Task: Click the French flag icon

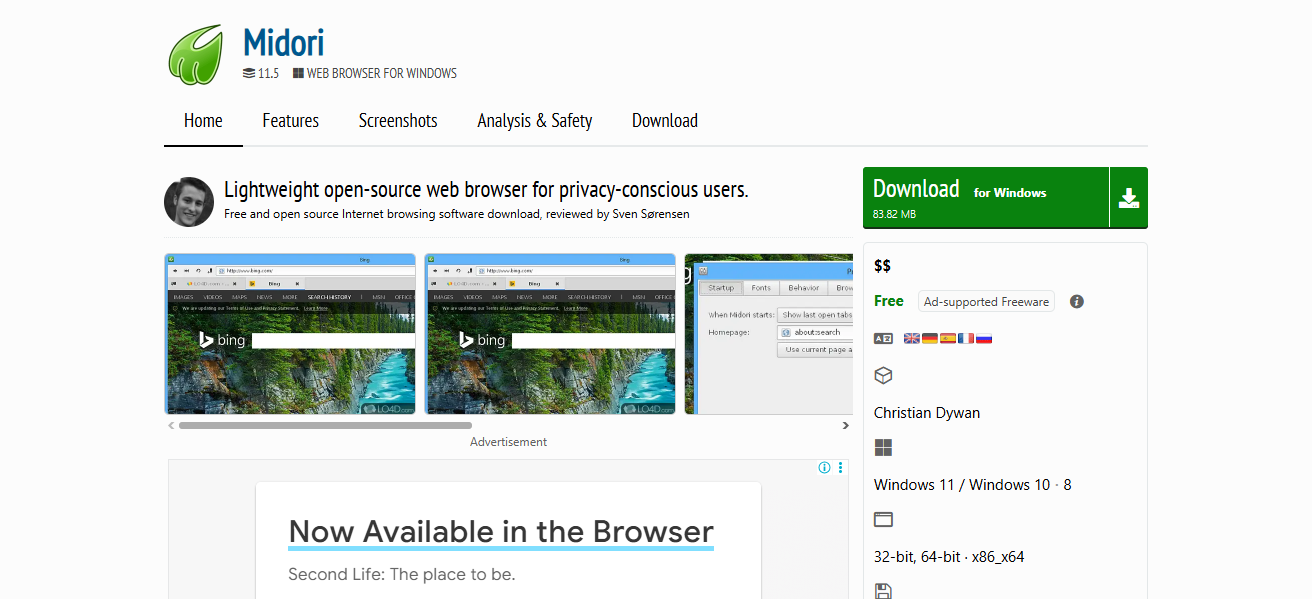Action: click(966, 338)
